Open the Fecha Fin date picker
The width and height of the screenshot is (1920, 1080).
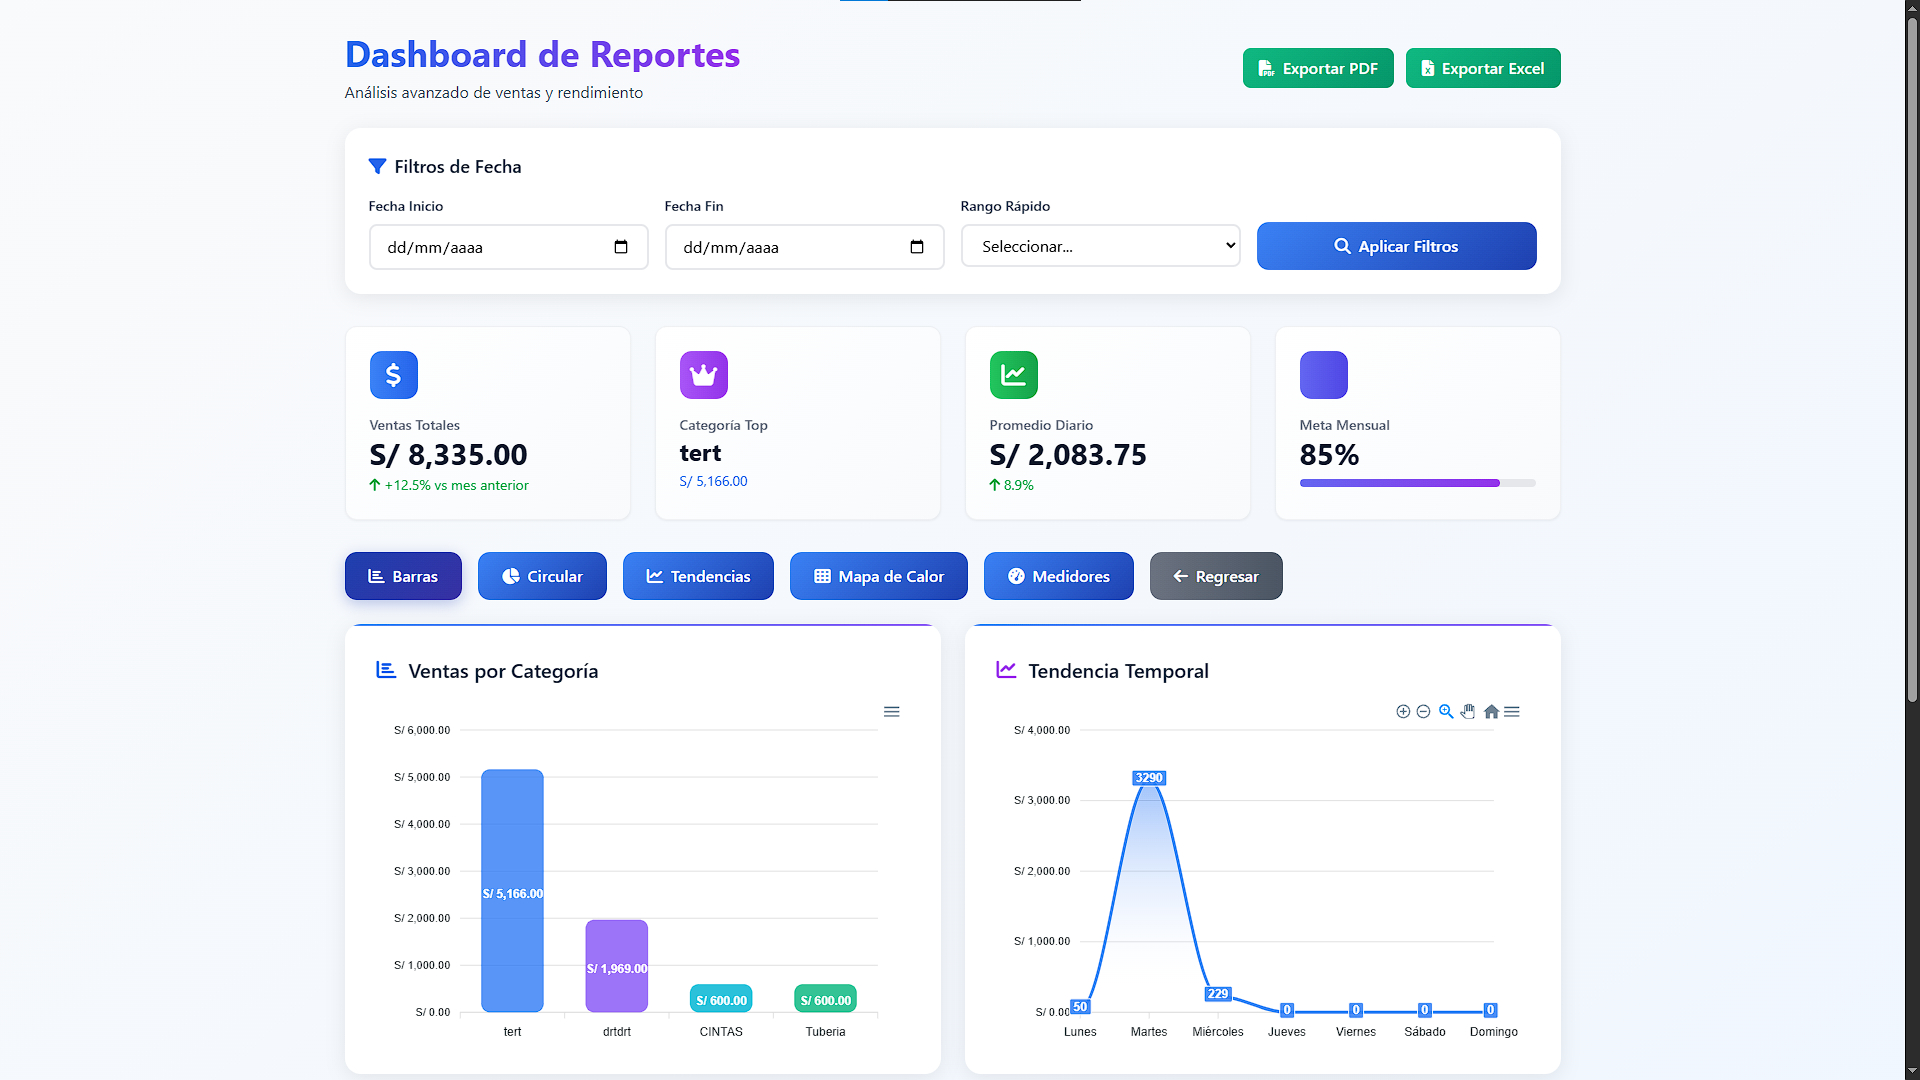click(x=916, y=247)
